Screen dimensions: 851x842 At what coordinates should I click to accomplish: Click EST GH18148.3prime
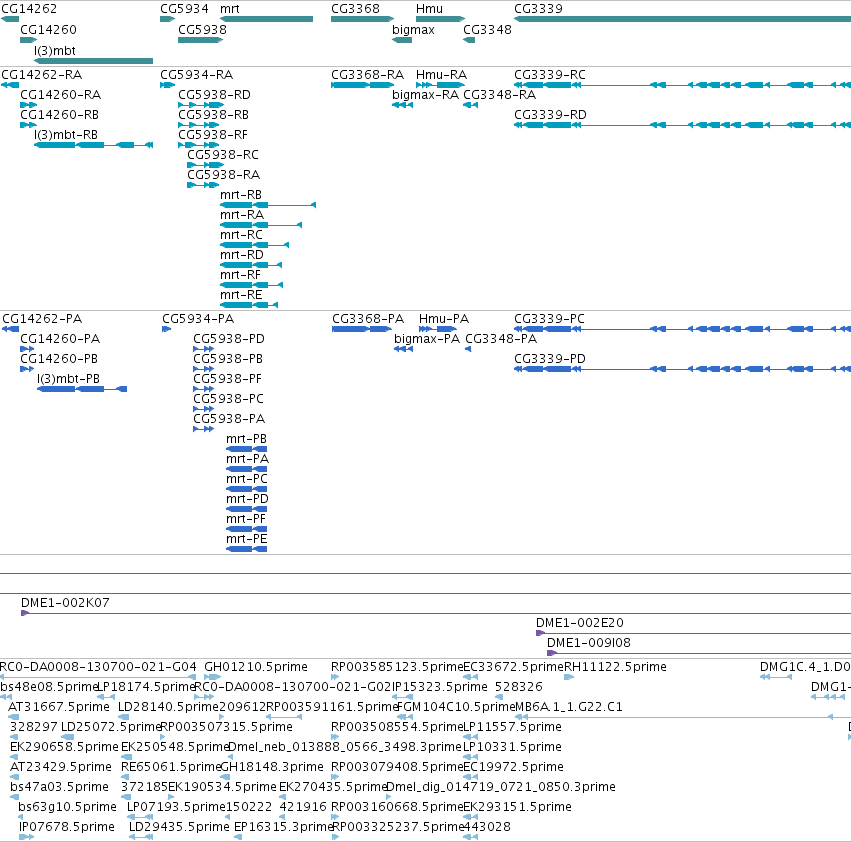(224, 777)
